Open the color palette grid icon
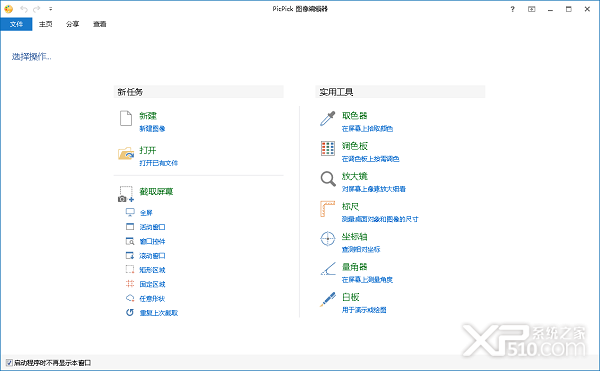This screenshot has height=371, width=600. (x=328, y=148)
